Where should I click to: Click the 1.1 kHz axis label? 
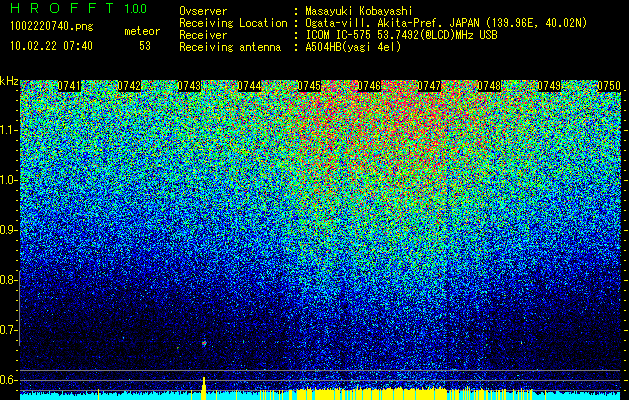(9, 130)
